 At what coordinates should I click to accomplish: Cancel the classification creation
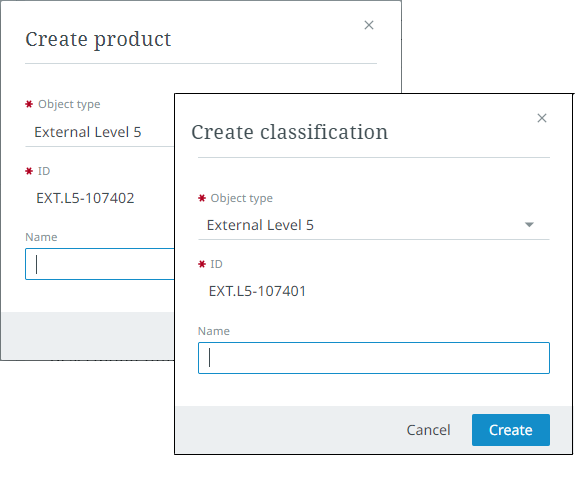[428, 430]
